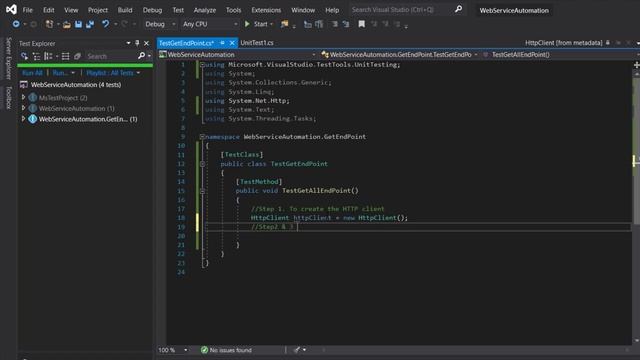The image size is (640, 360).
Task: Click the icon right of Start button
Action: (x=284, y=24)
